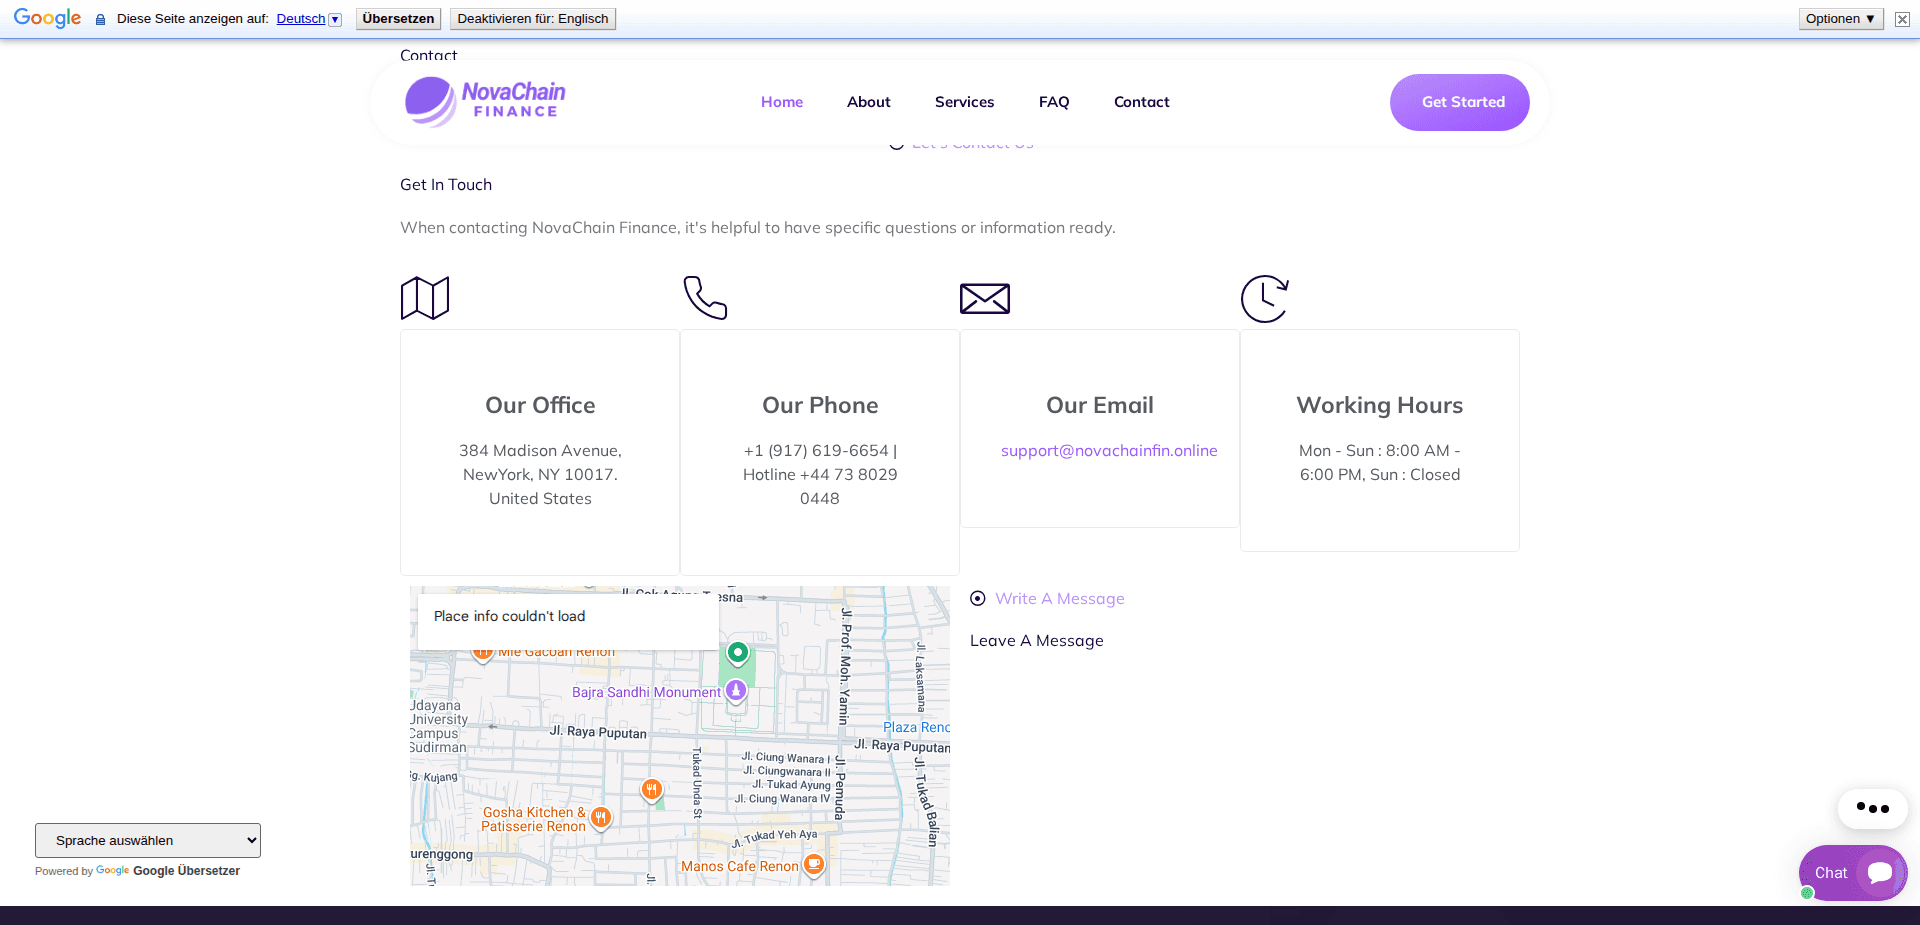Open the Chat widget bubble
1920x925 pixels.
(1852, 872)
